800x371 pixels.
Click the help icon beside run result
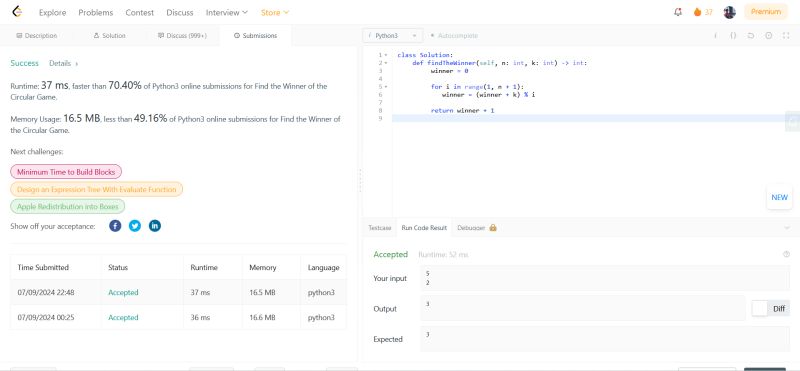pos(786,254)
